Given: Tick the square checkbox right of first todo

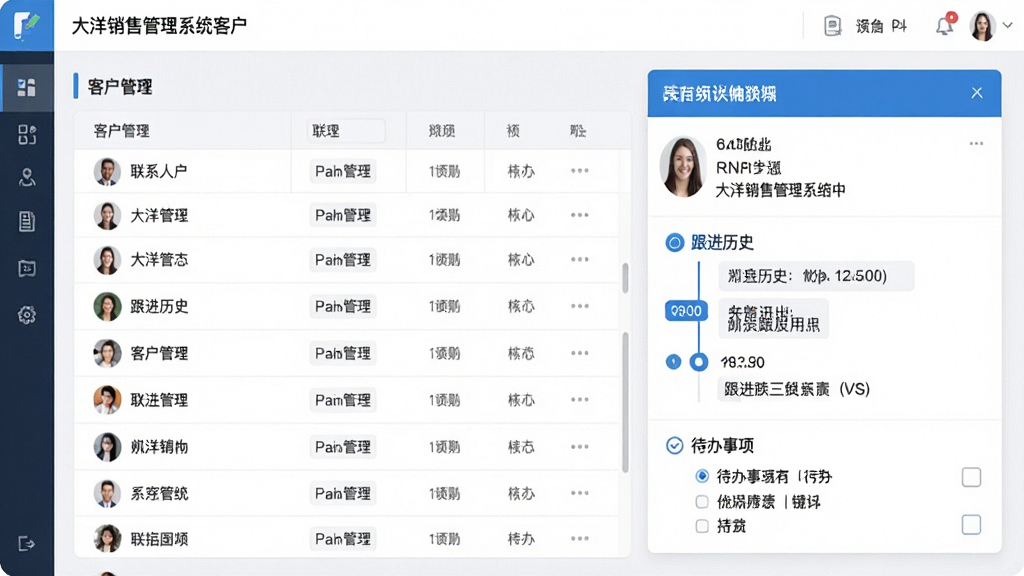Looking at the screenshot, I should (x=971, y=477).
